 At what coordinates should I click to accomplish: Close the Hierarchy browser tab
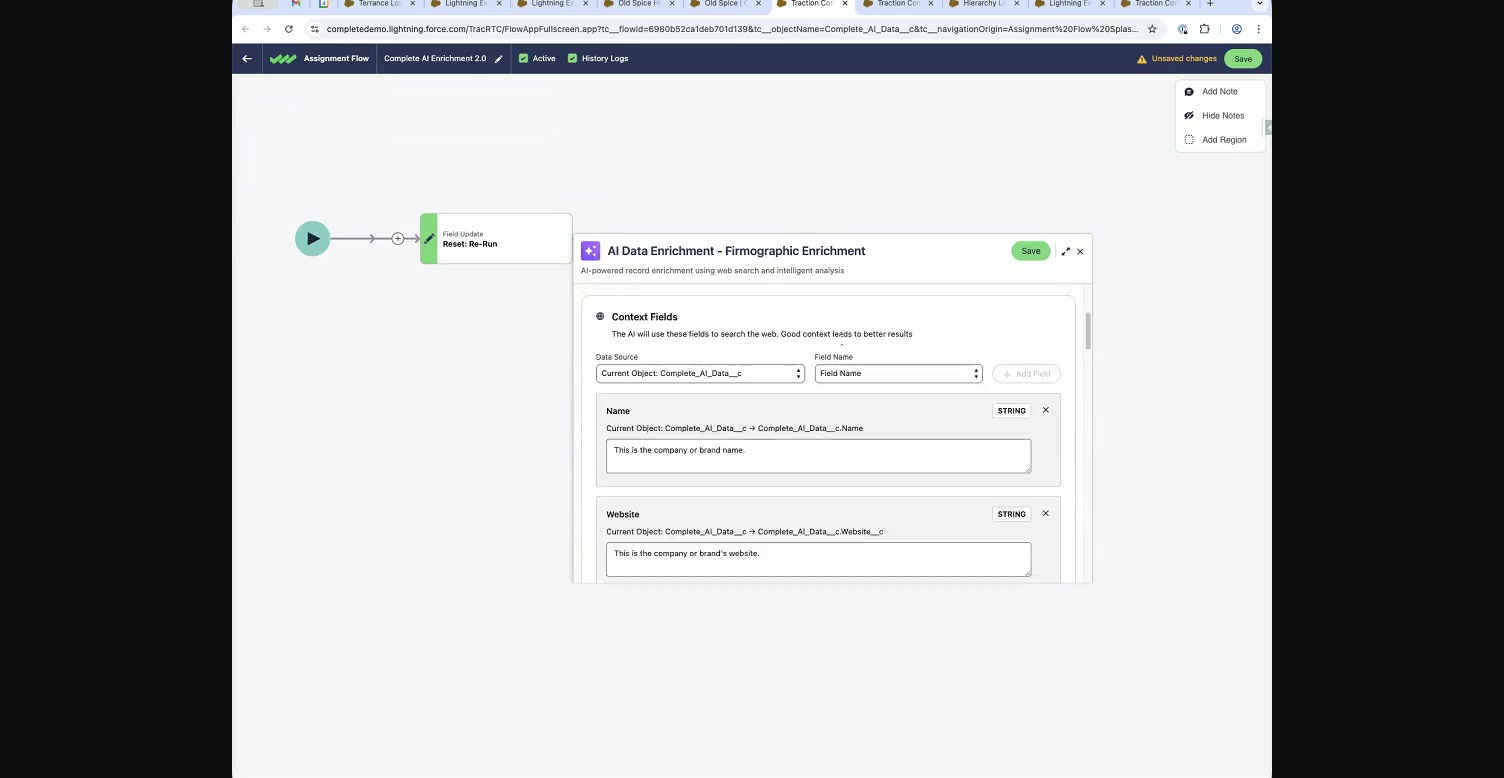coord(1017,4)
